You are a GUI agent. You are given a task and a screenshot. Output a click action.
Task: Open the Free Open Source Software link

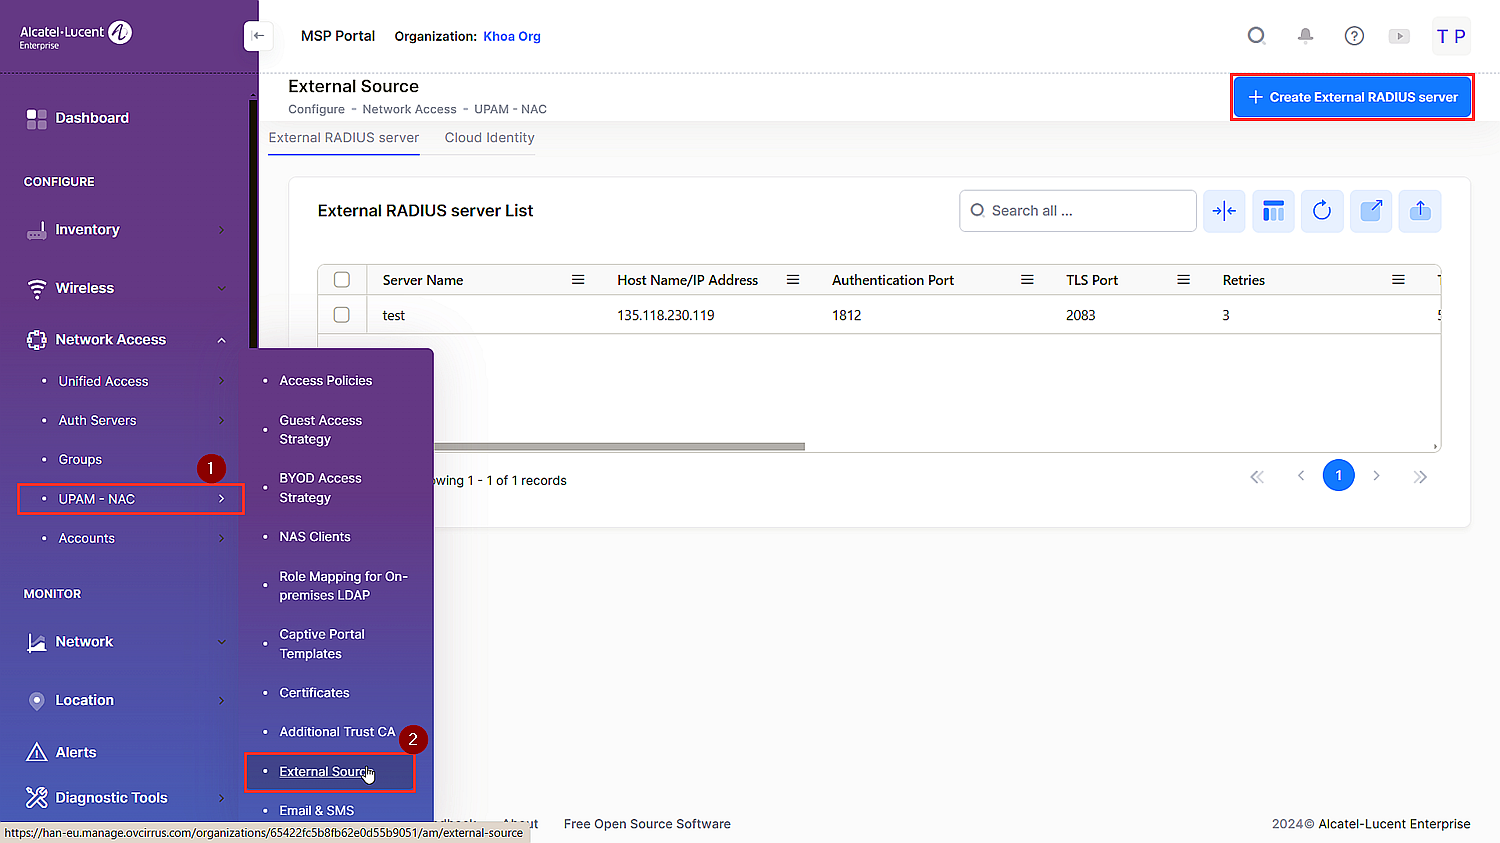pyautogui.click(x=647, y=824)
